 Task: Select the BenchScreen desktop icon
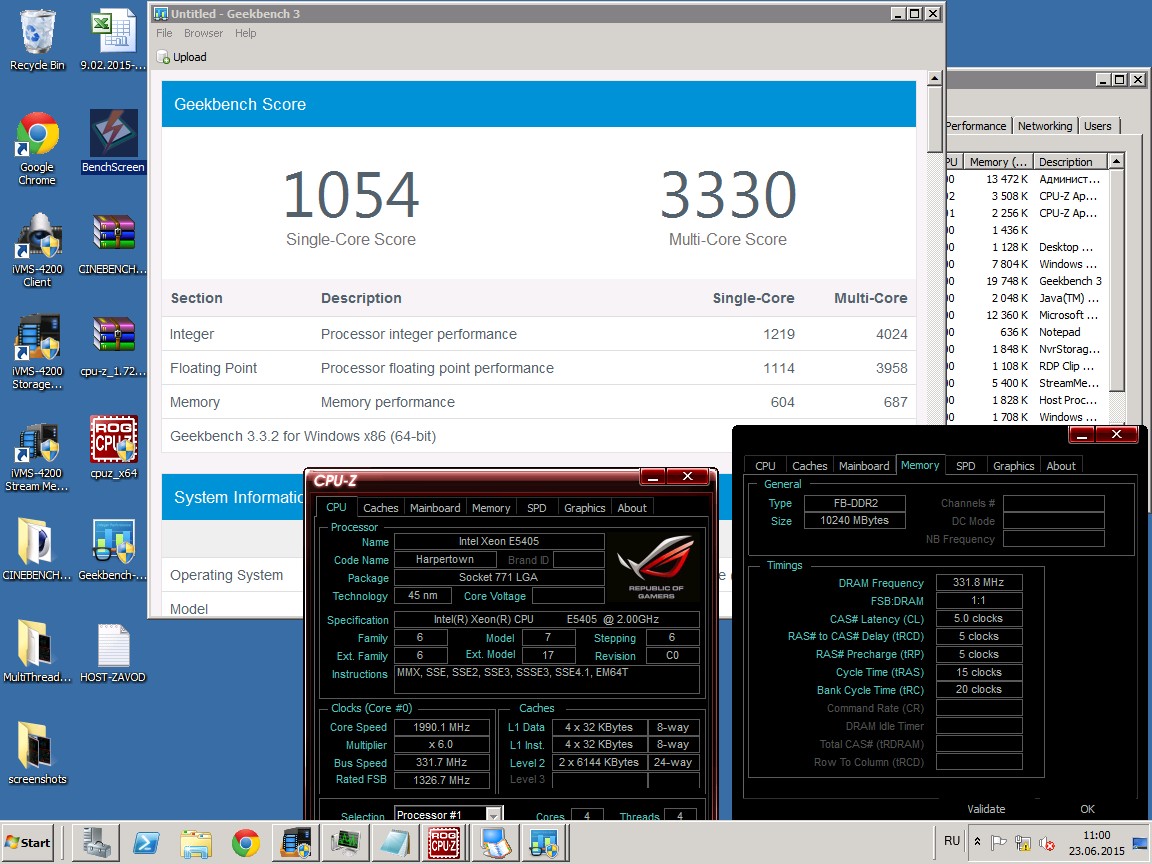[113, 142]
